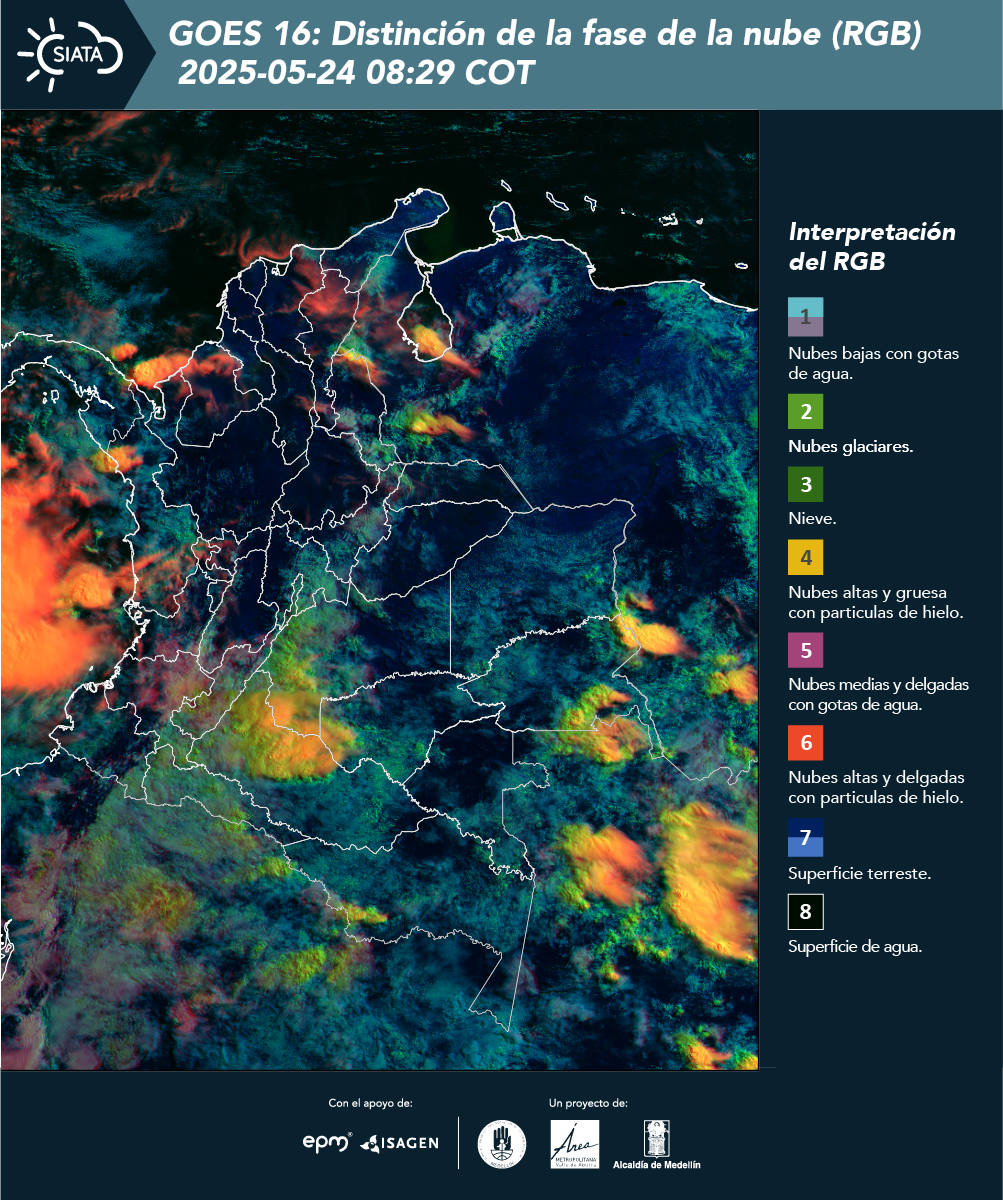The image size is (1003, 1200).
Task: Click the Área Metropolitana logo
Action: point(576,1144)
